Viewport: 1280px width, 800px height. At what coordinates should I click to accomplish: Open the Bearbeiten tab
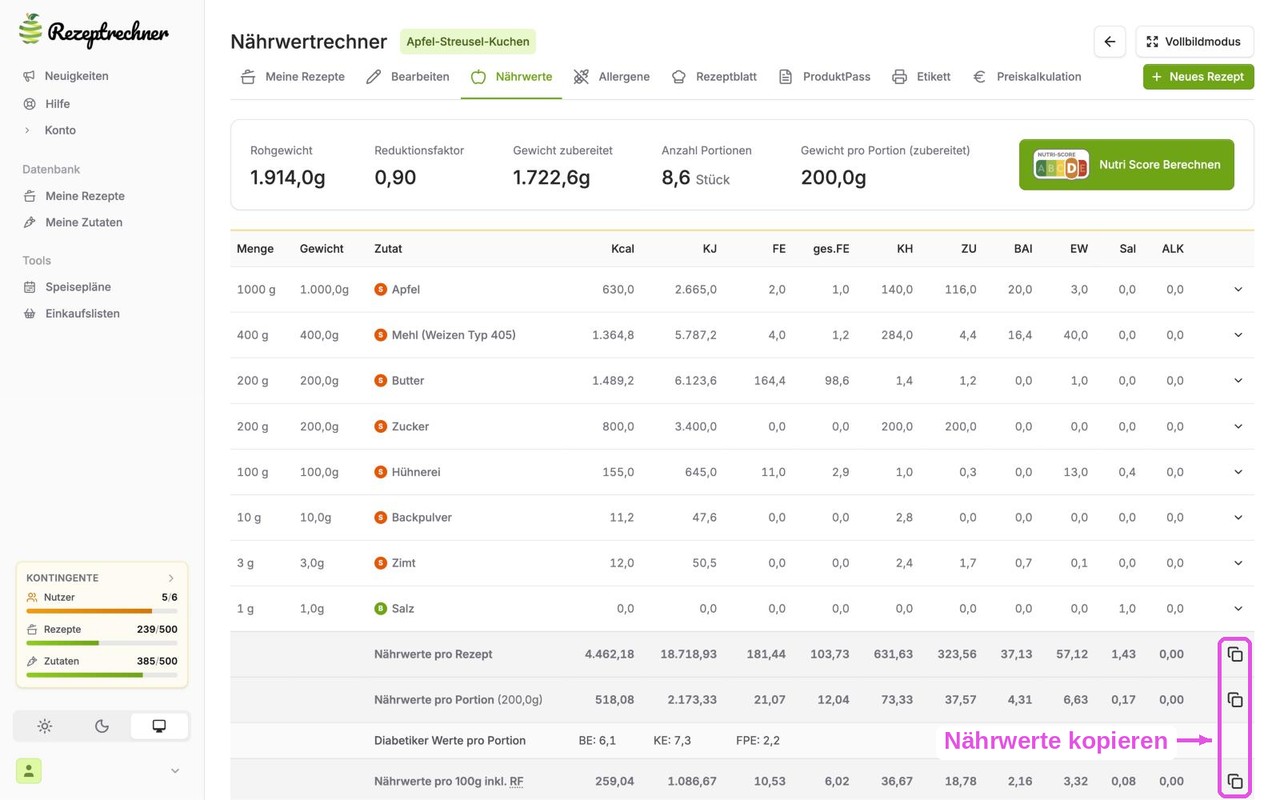tap(407, 76)
